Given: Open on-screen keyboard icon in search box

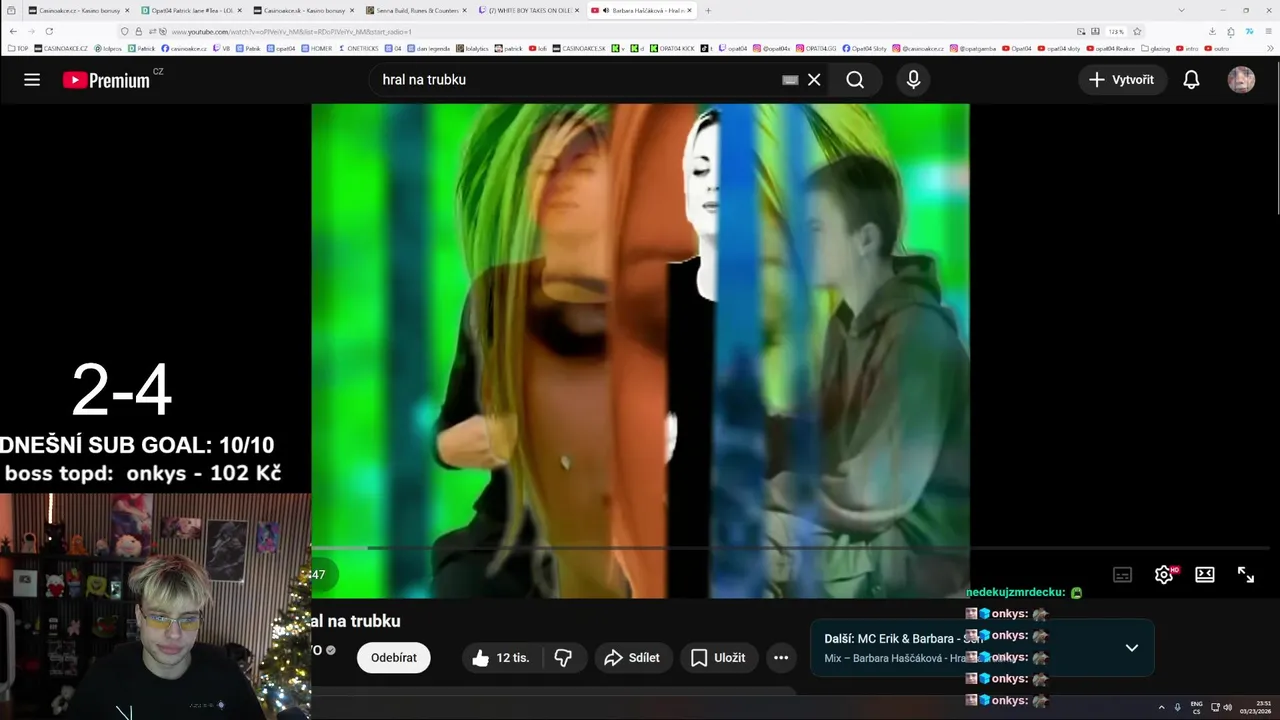Looking at the screenshot, I should pyautogui.click(x=790, y=80).
